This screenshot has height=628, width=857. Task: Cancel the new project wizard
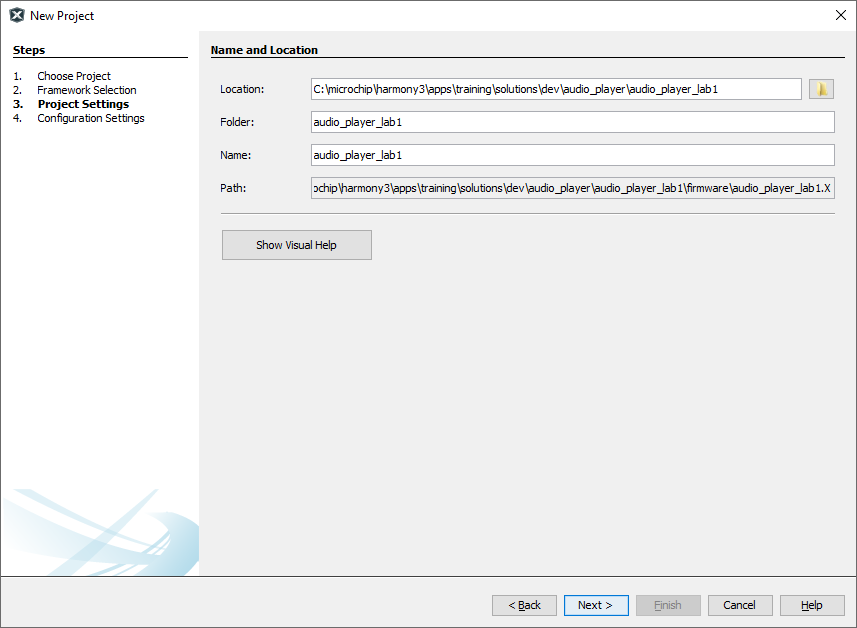point(740,605)
